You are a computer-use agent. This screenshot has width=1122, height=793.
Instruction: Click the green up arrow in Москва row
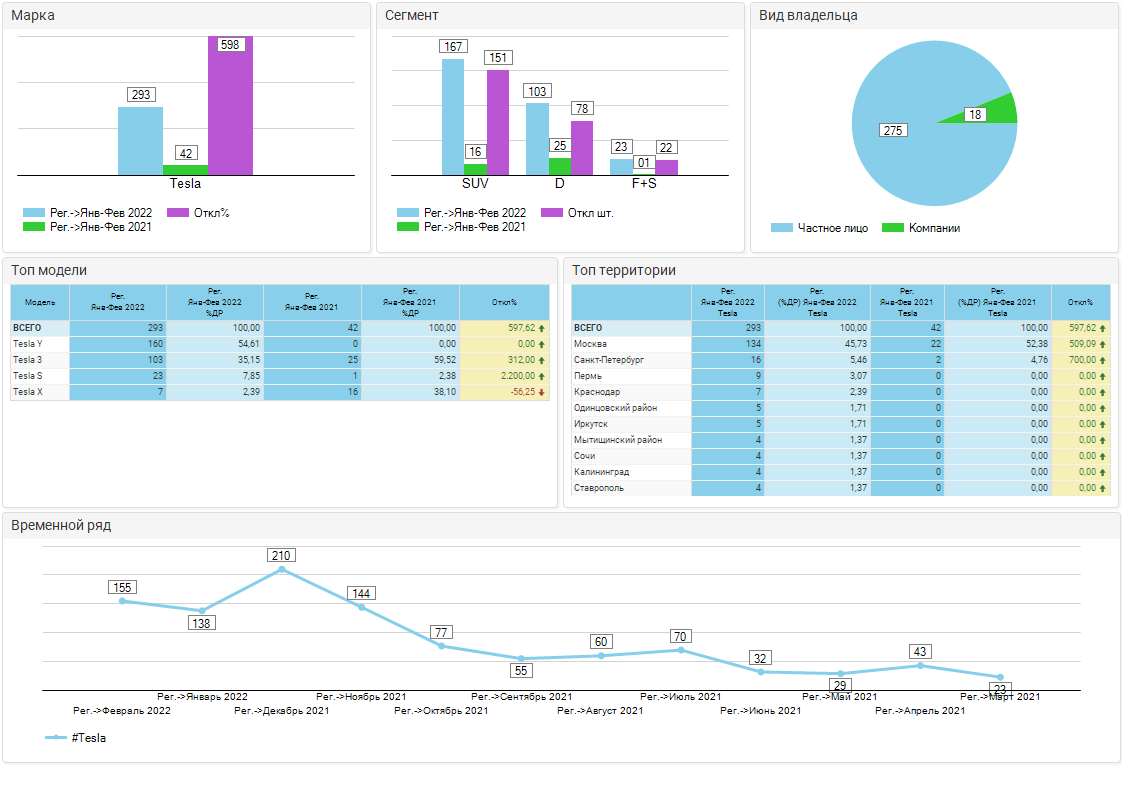pos(1102,344)
